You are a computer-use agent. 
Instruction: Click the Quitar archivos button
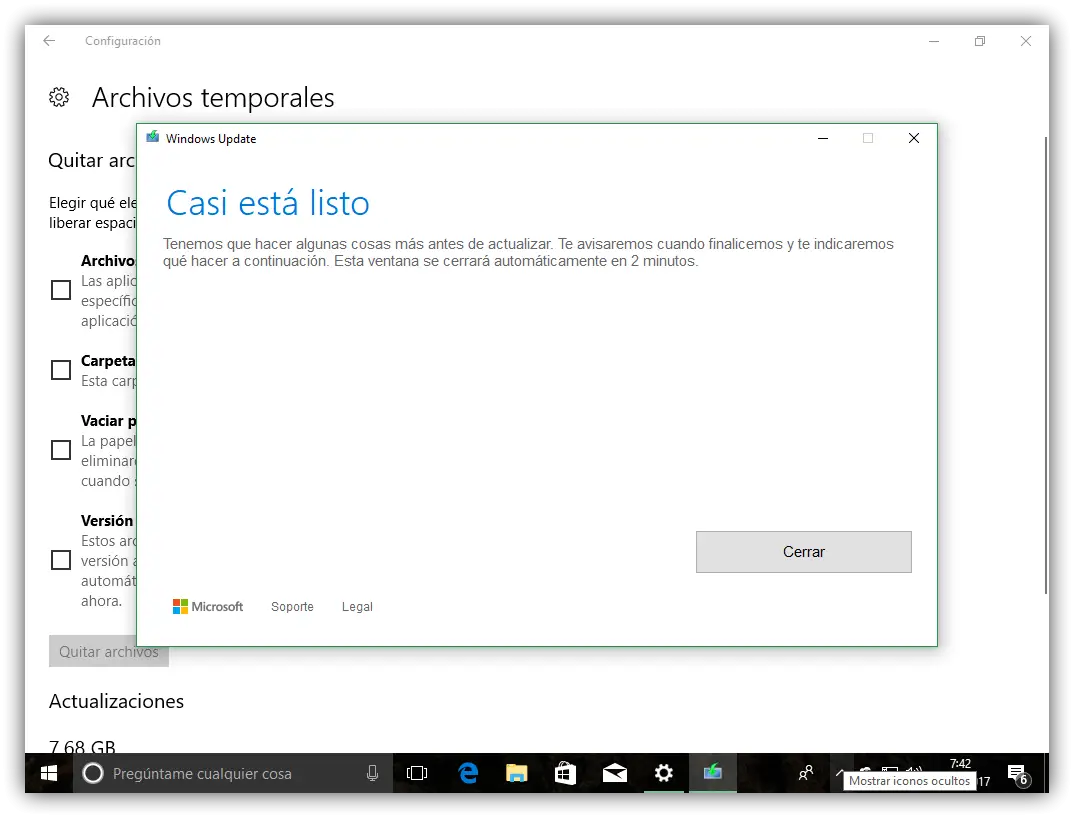tap(109, 652)
